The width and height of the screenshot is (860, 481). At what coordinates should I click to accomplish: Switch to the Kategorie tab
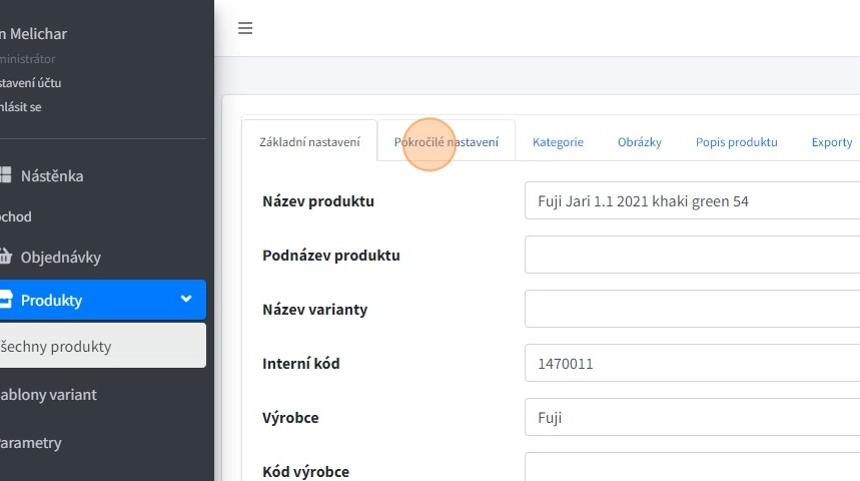coord(557,142)
